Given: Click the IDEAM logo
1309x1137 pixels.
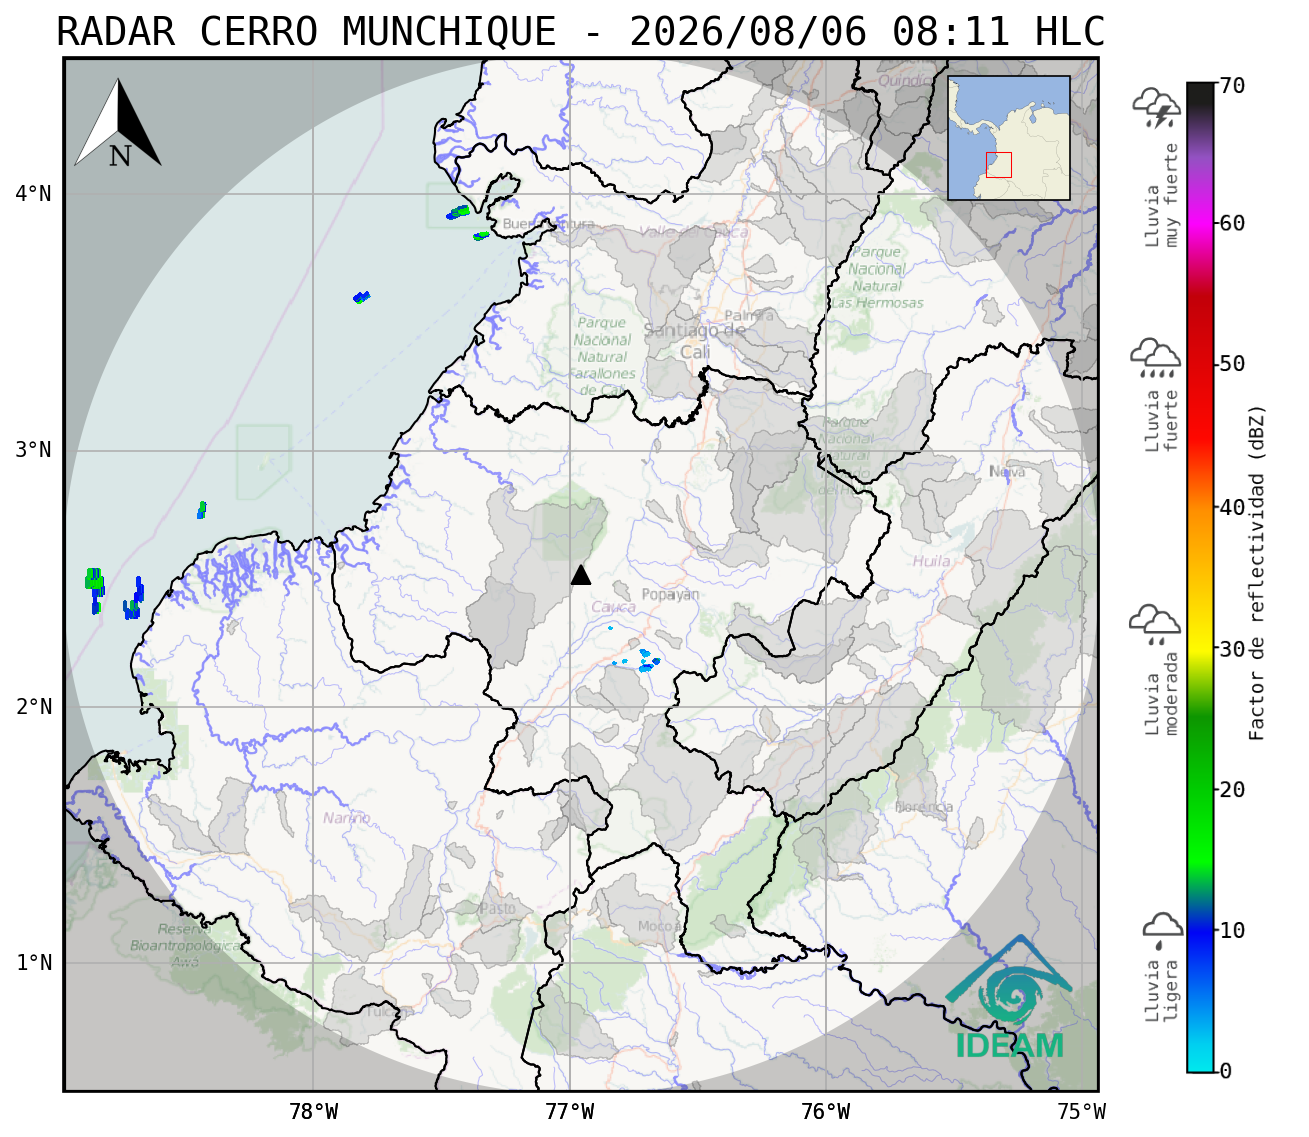Looking at the screenshot, I should 1009,998.
